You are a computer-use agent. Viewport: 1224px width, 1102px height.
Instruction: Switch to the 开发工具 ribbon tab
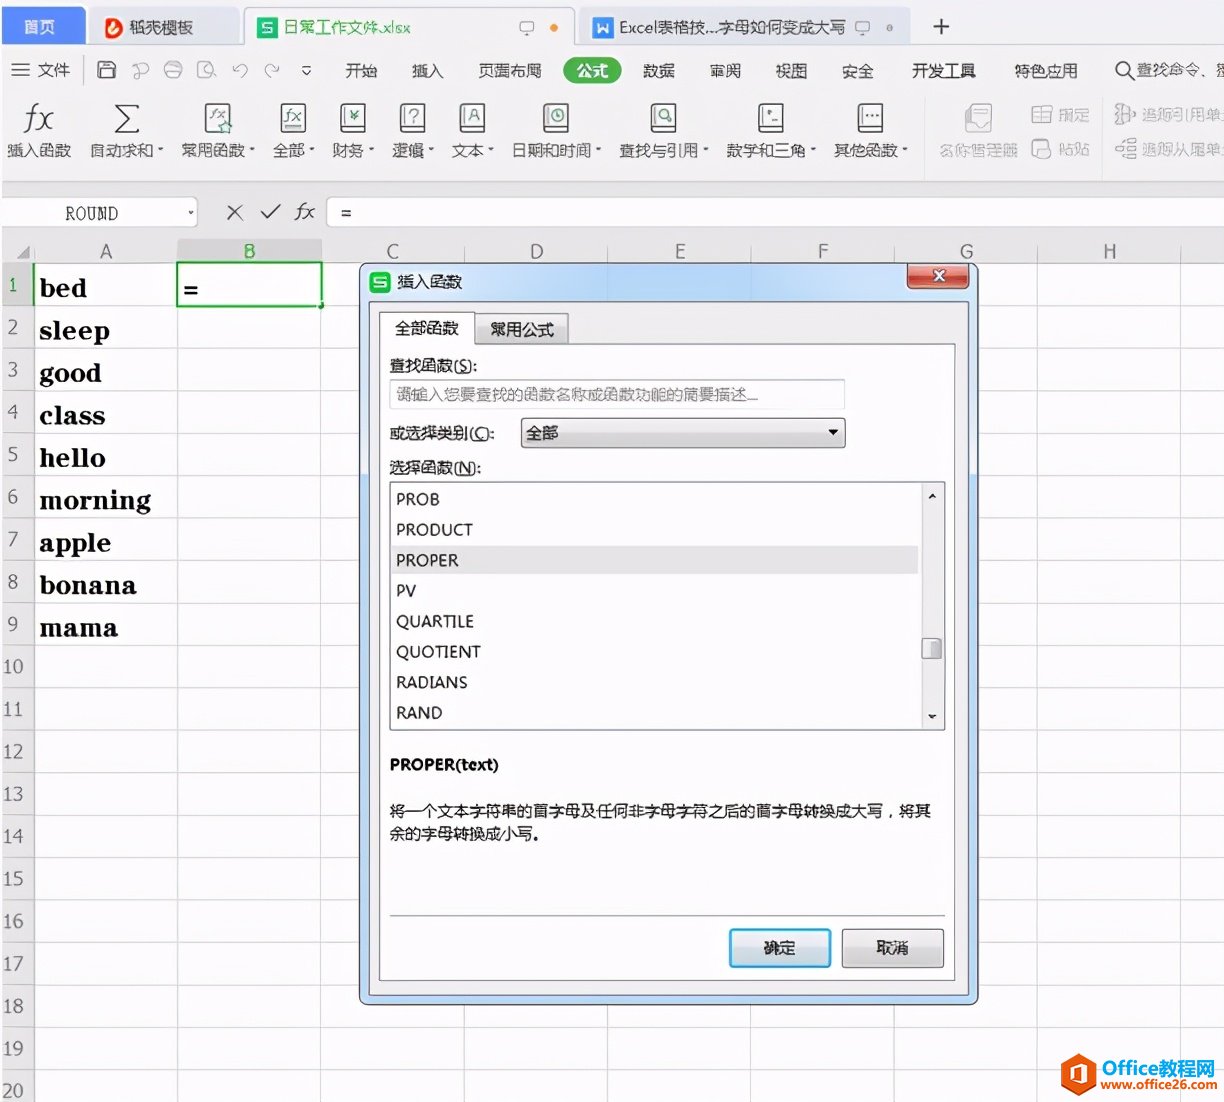(943, 71)
